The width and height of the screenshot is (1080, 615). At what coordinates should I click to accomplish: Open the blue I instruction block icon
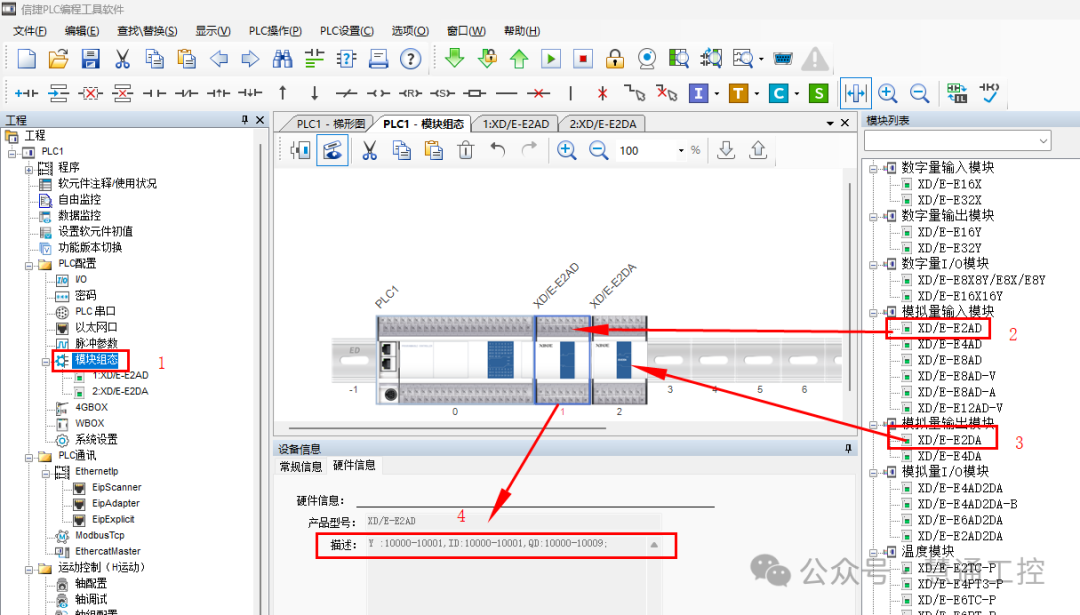point(698,93)
